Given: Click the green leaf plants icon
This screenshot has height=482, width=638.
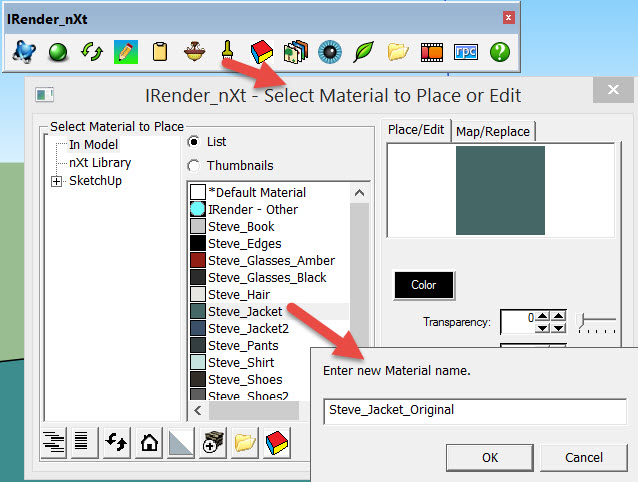Looking at the screenshot, I should pyautogui.click(x=363, y=51).
